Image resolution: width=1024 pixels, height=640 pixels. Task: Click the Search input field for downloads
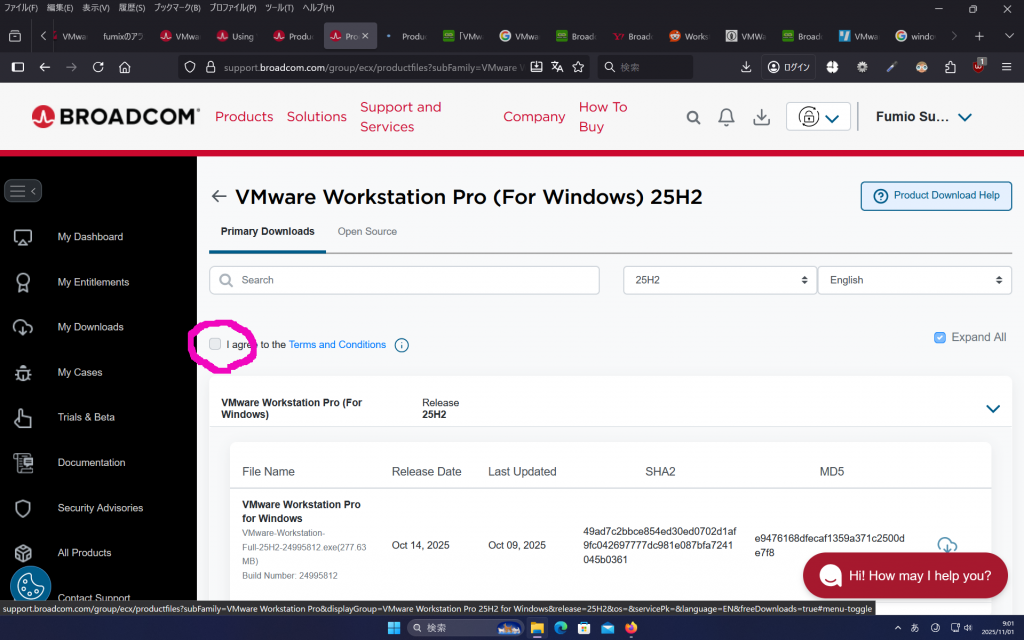coord(405,280)
